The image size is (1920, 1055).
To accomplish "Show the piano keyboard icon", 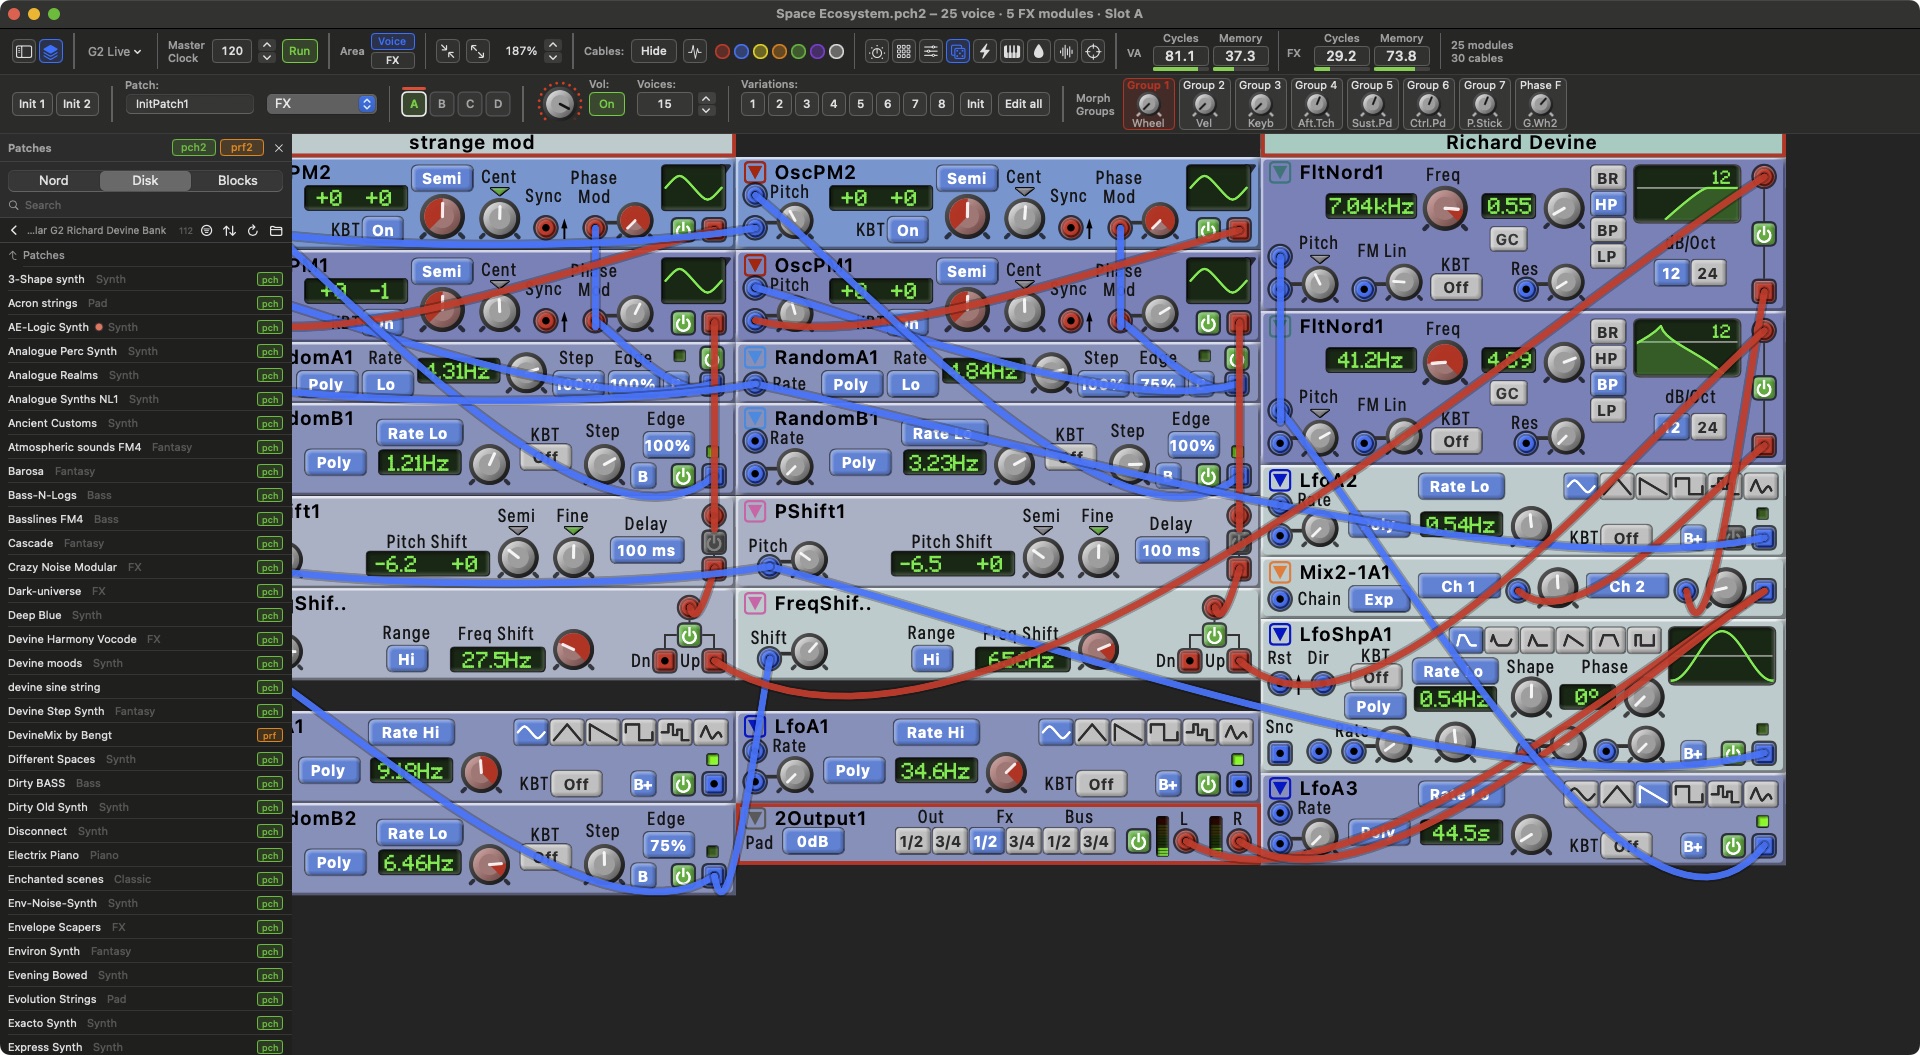I will pos(1012,51).
